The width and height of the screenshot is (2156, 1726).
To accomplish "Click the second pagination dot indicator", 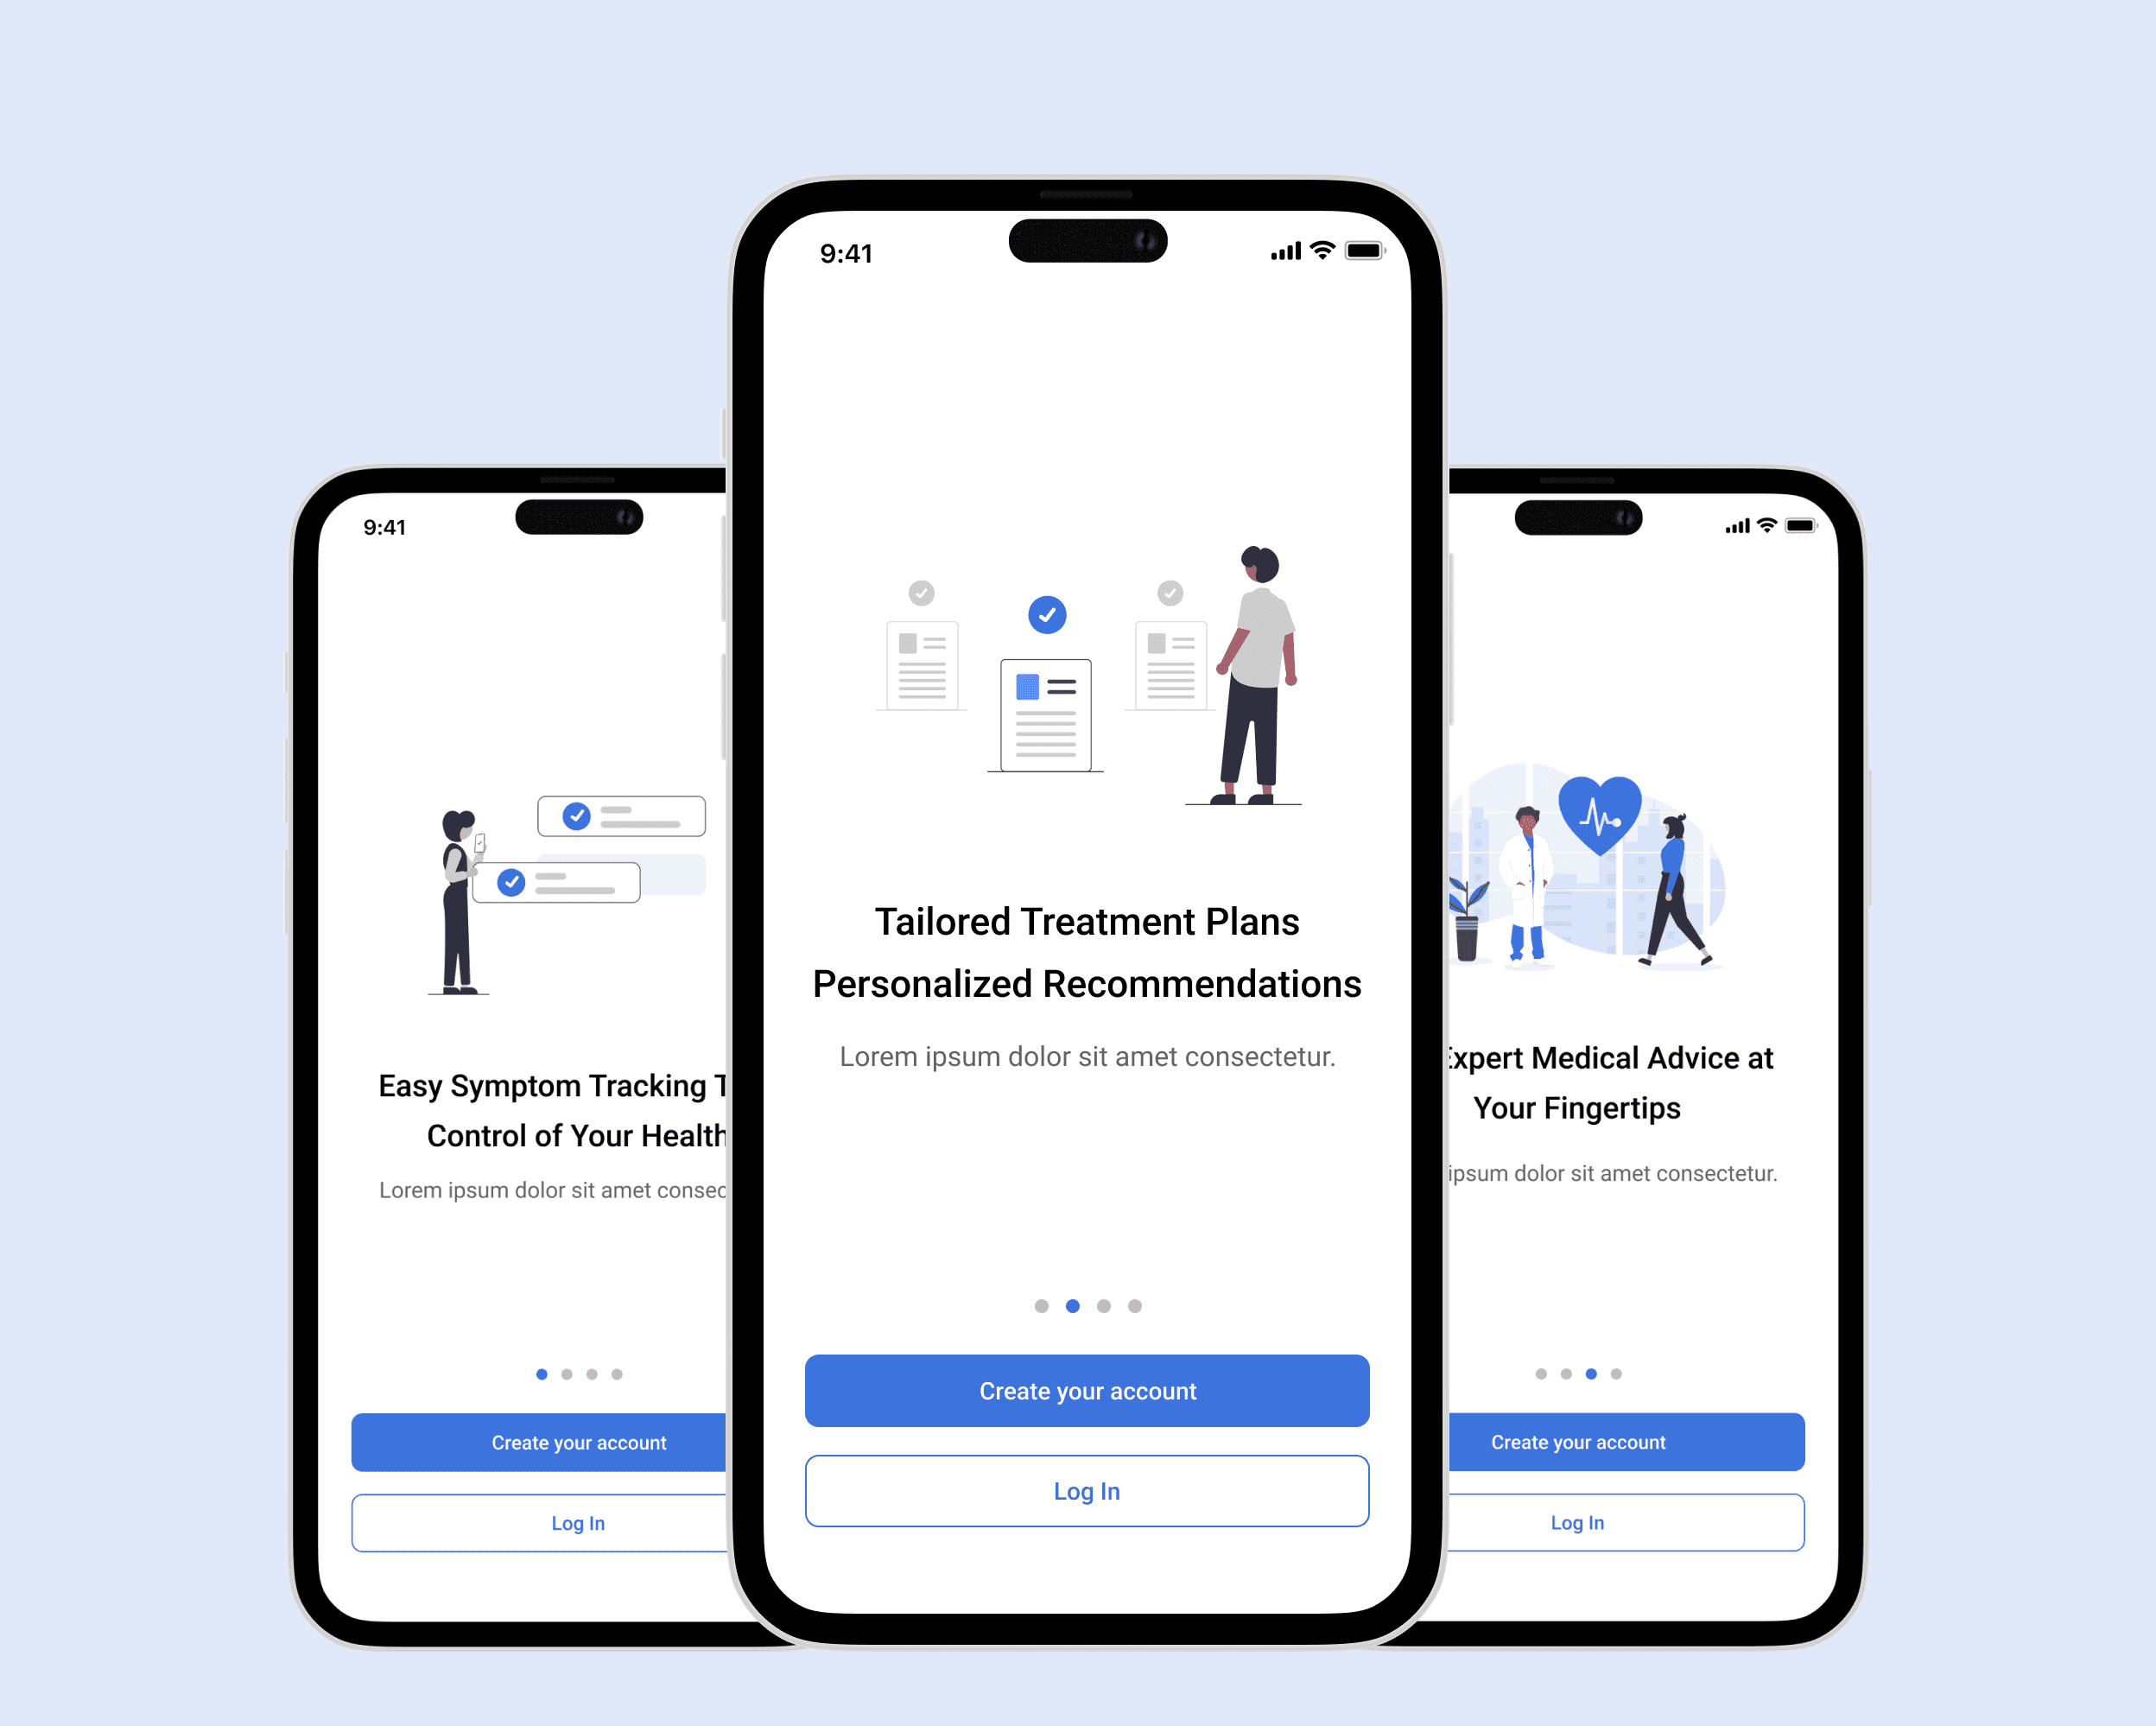I will pos(1071,1307).
